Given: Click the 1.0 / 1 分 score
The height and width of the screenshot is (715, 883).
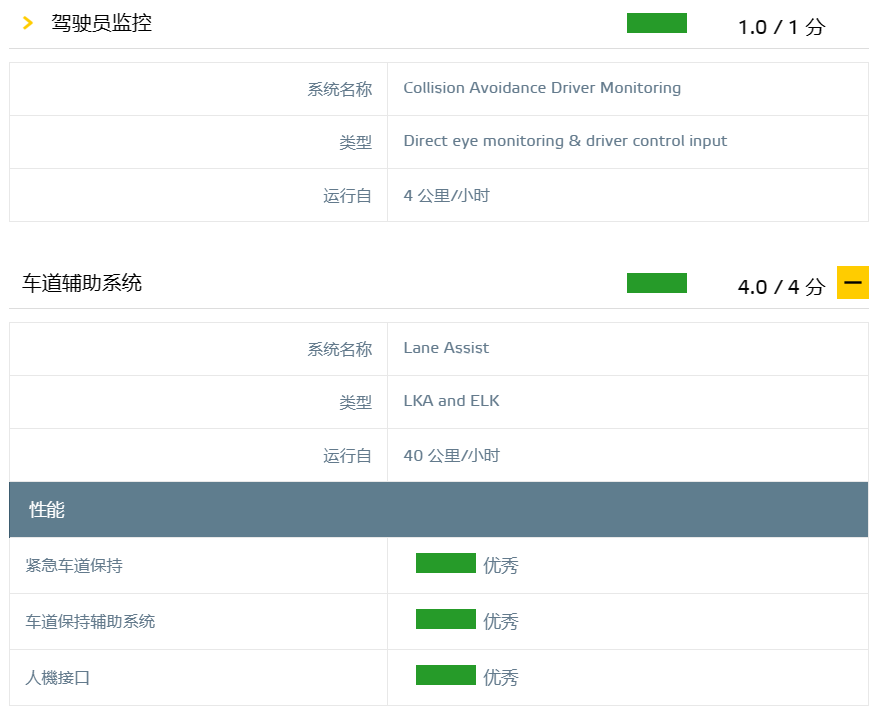Looking at the screenshot, I should (x=781, y=27).
